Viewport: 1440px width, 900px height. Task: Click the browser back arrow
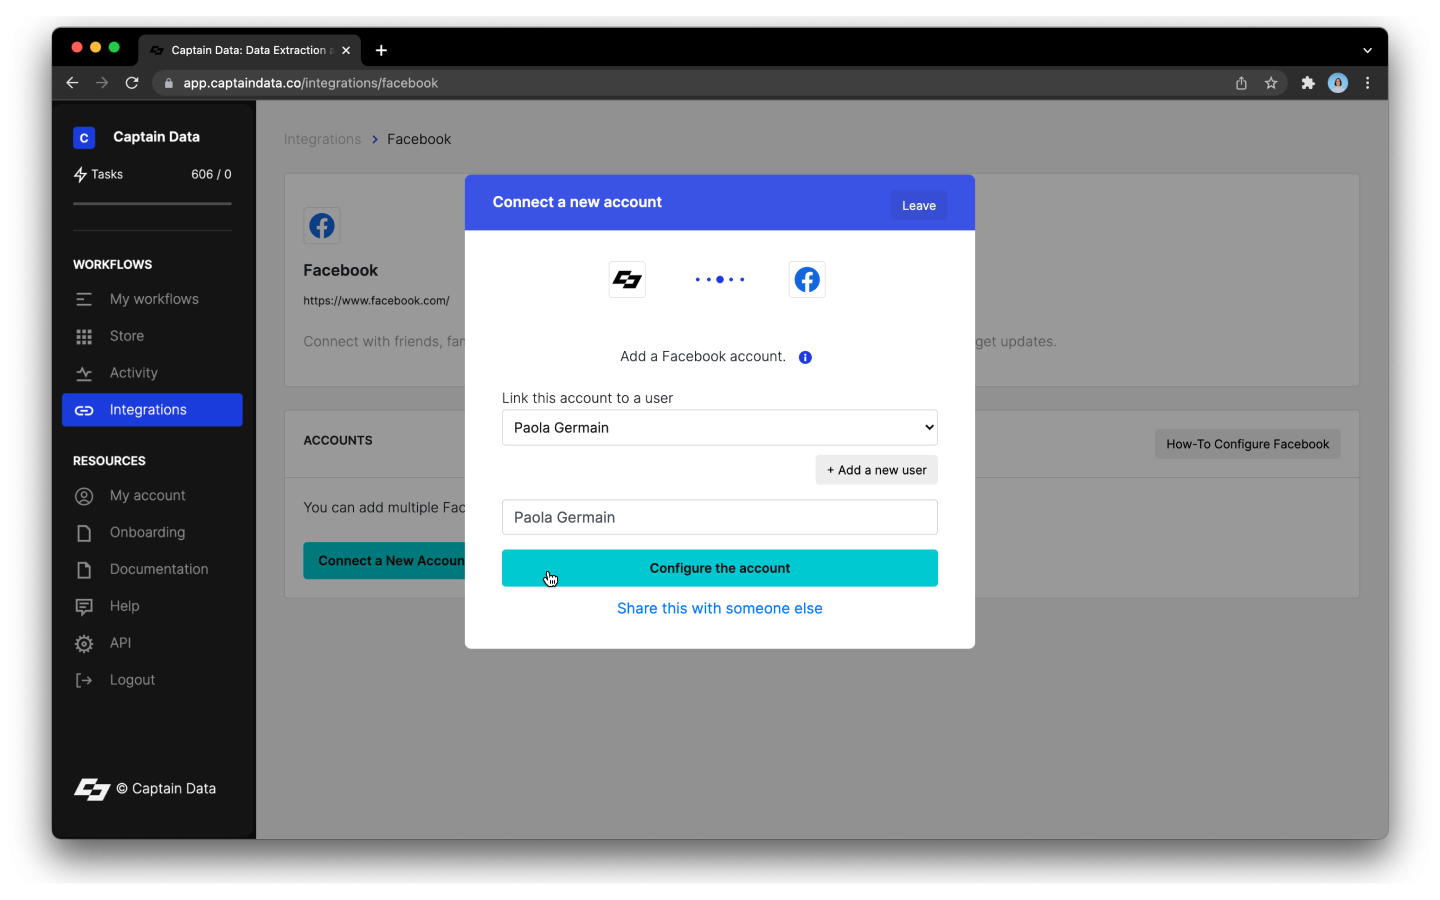click(x=72, y=83)
